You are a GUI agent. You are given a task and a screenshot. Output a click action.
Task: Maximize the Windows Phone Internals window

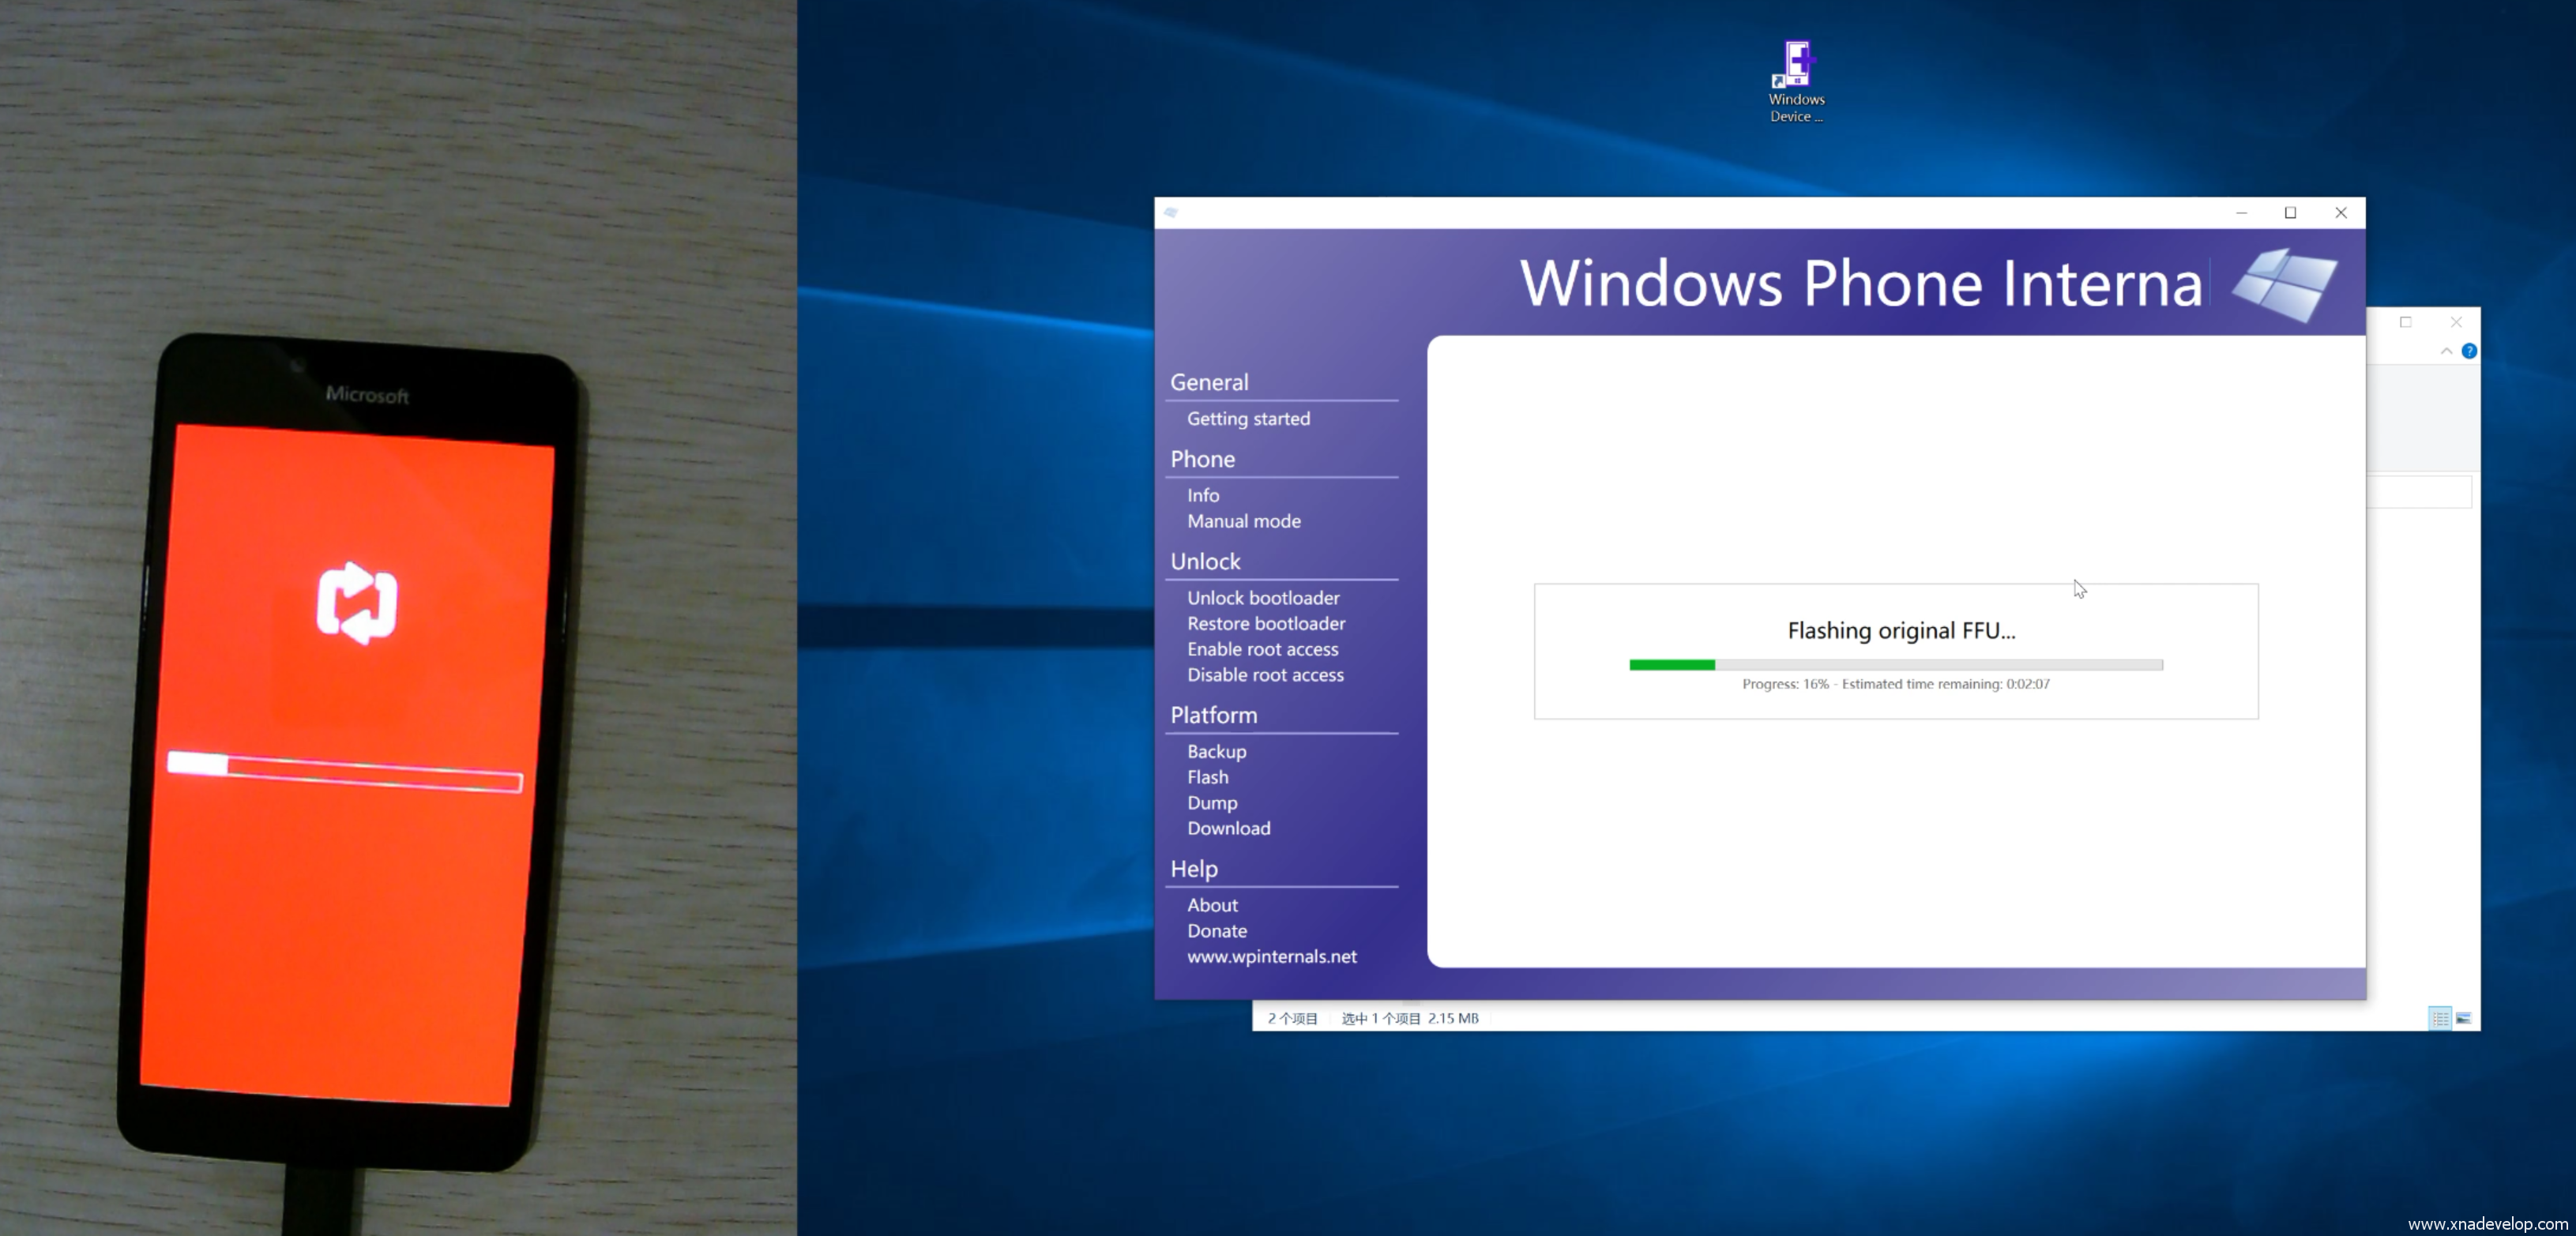[2290, 212]
